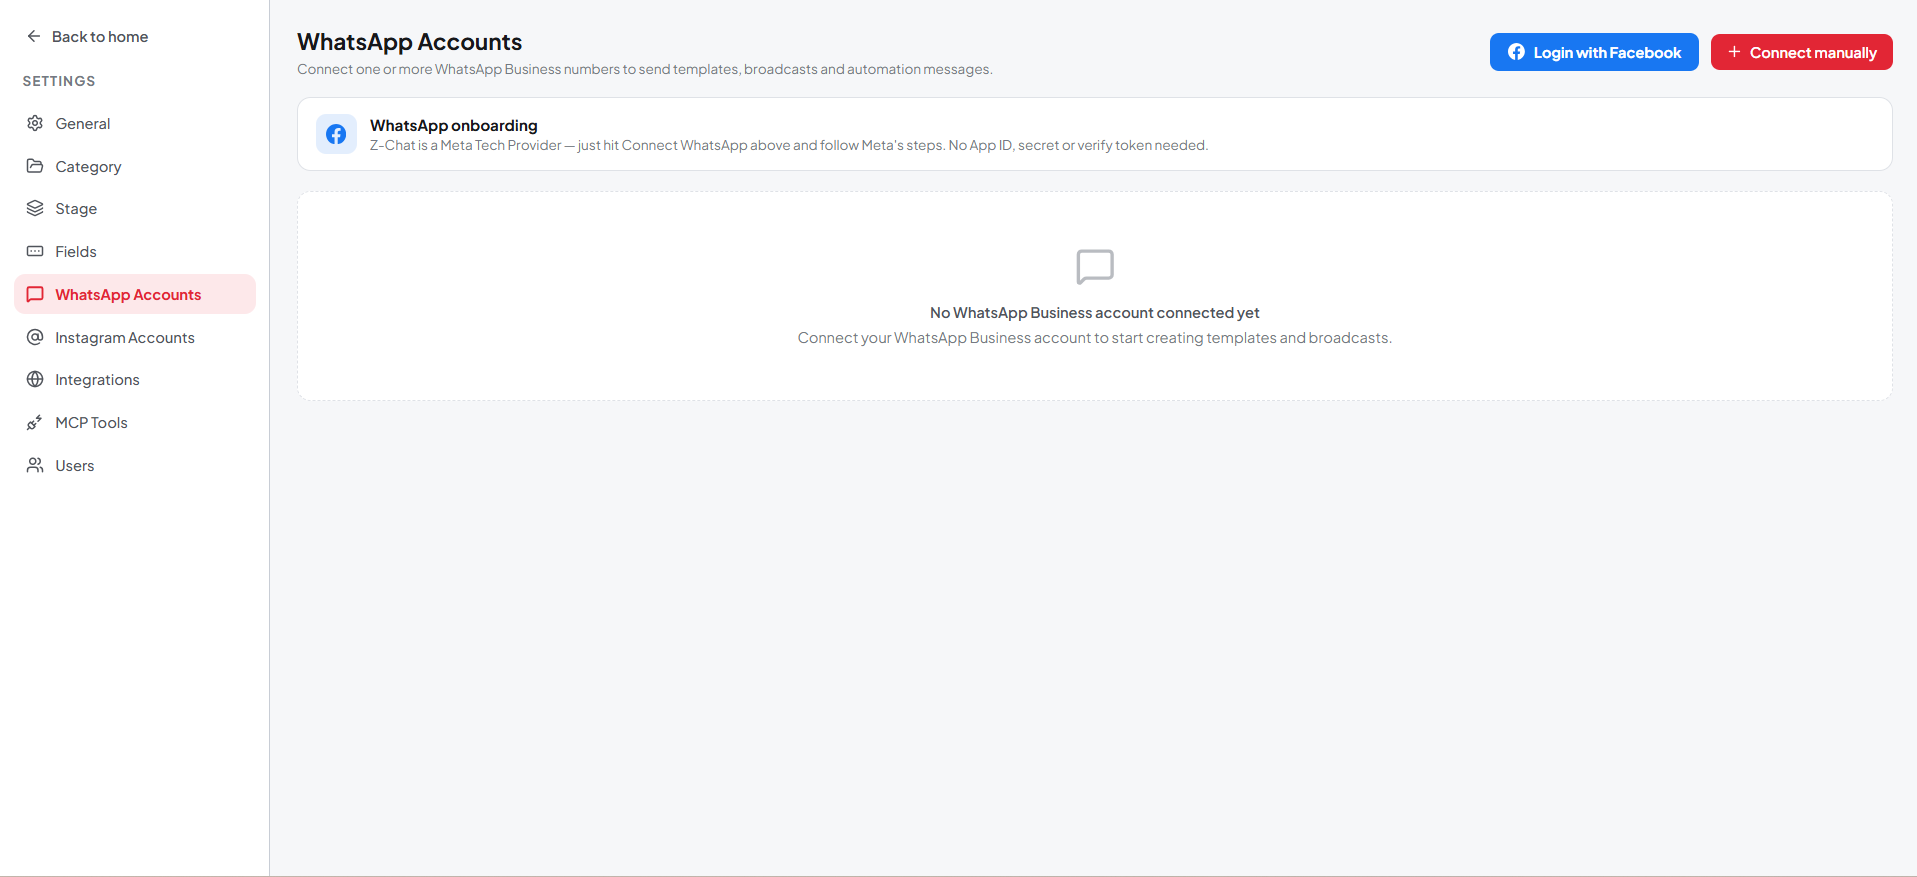Click the Category folder icon
Screen dimensions: 1917x877
click(x=35, y=166)
